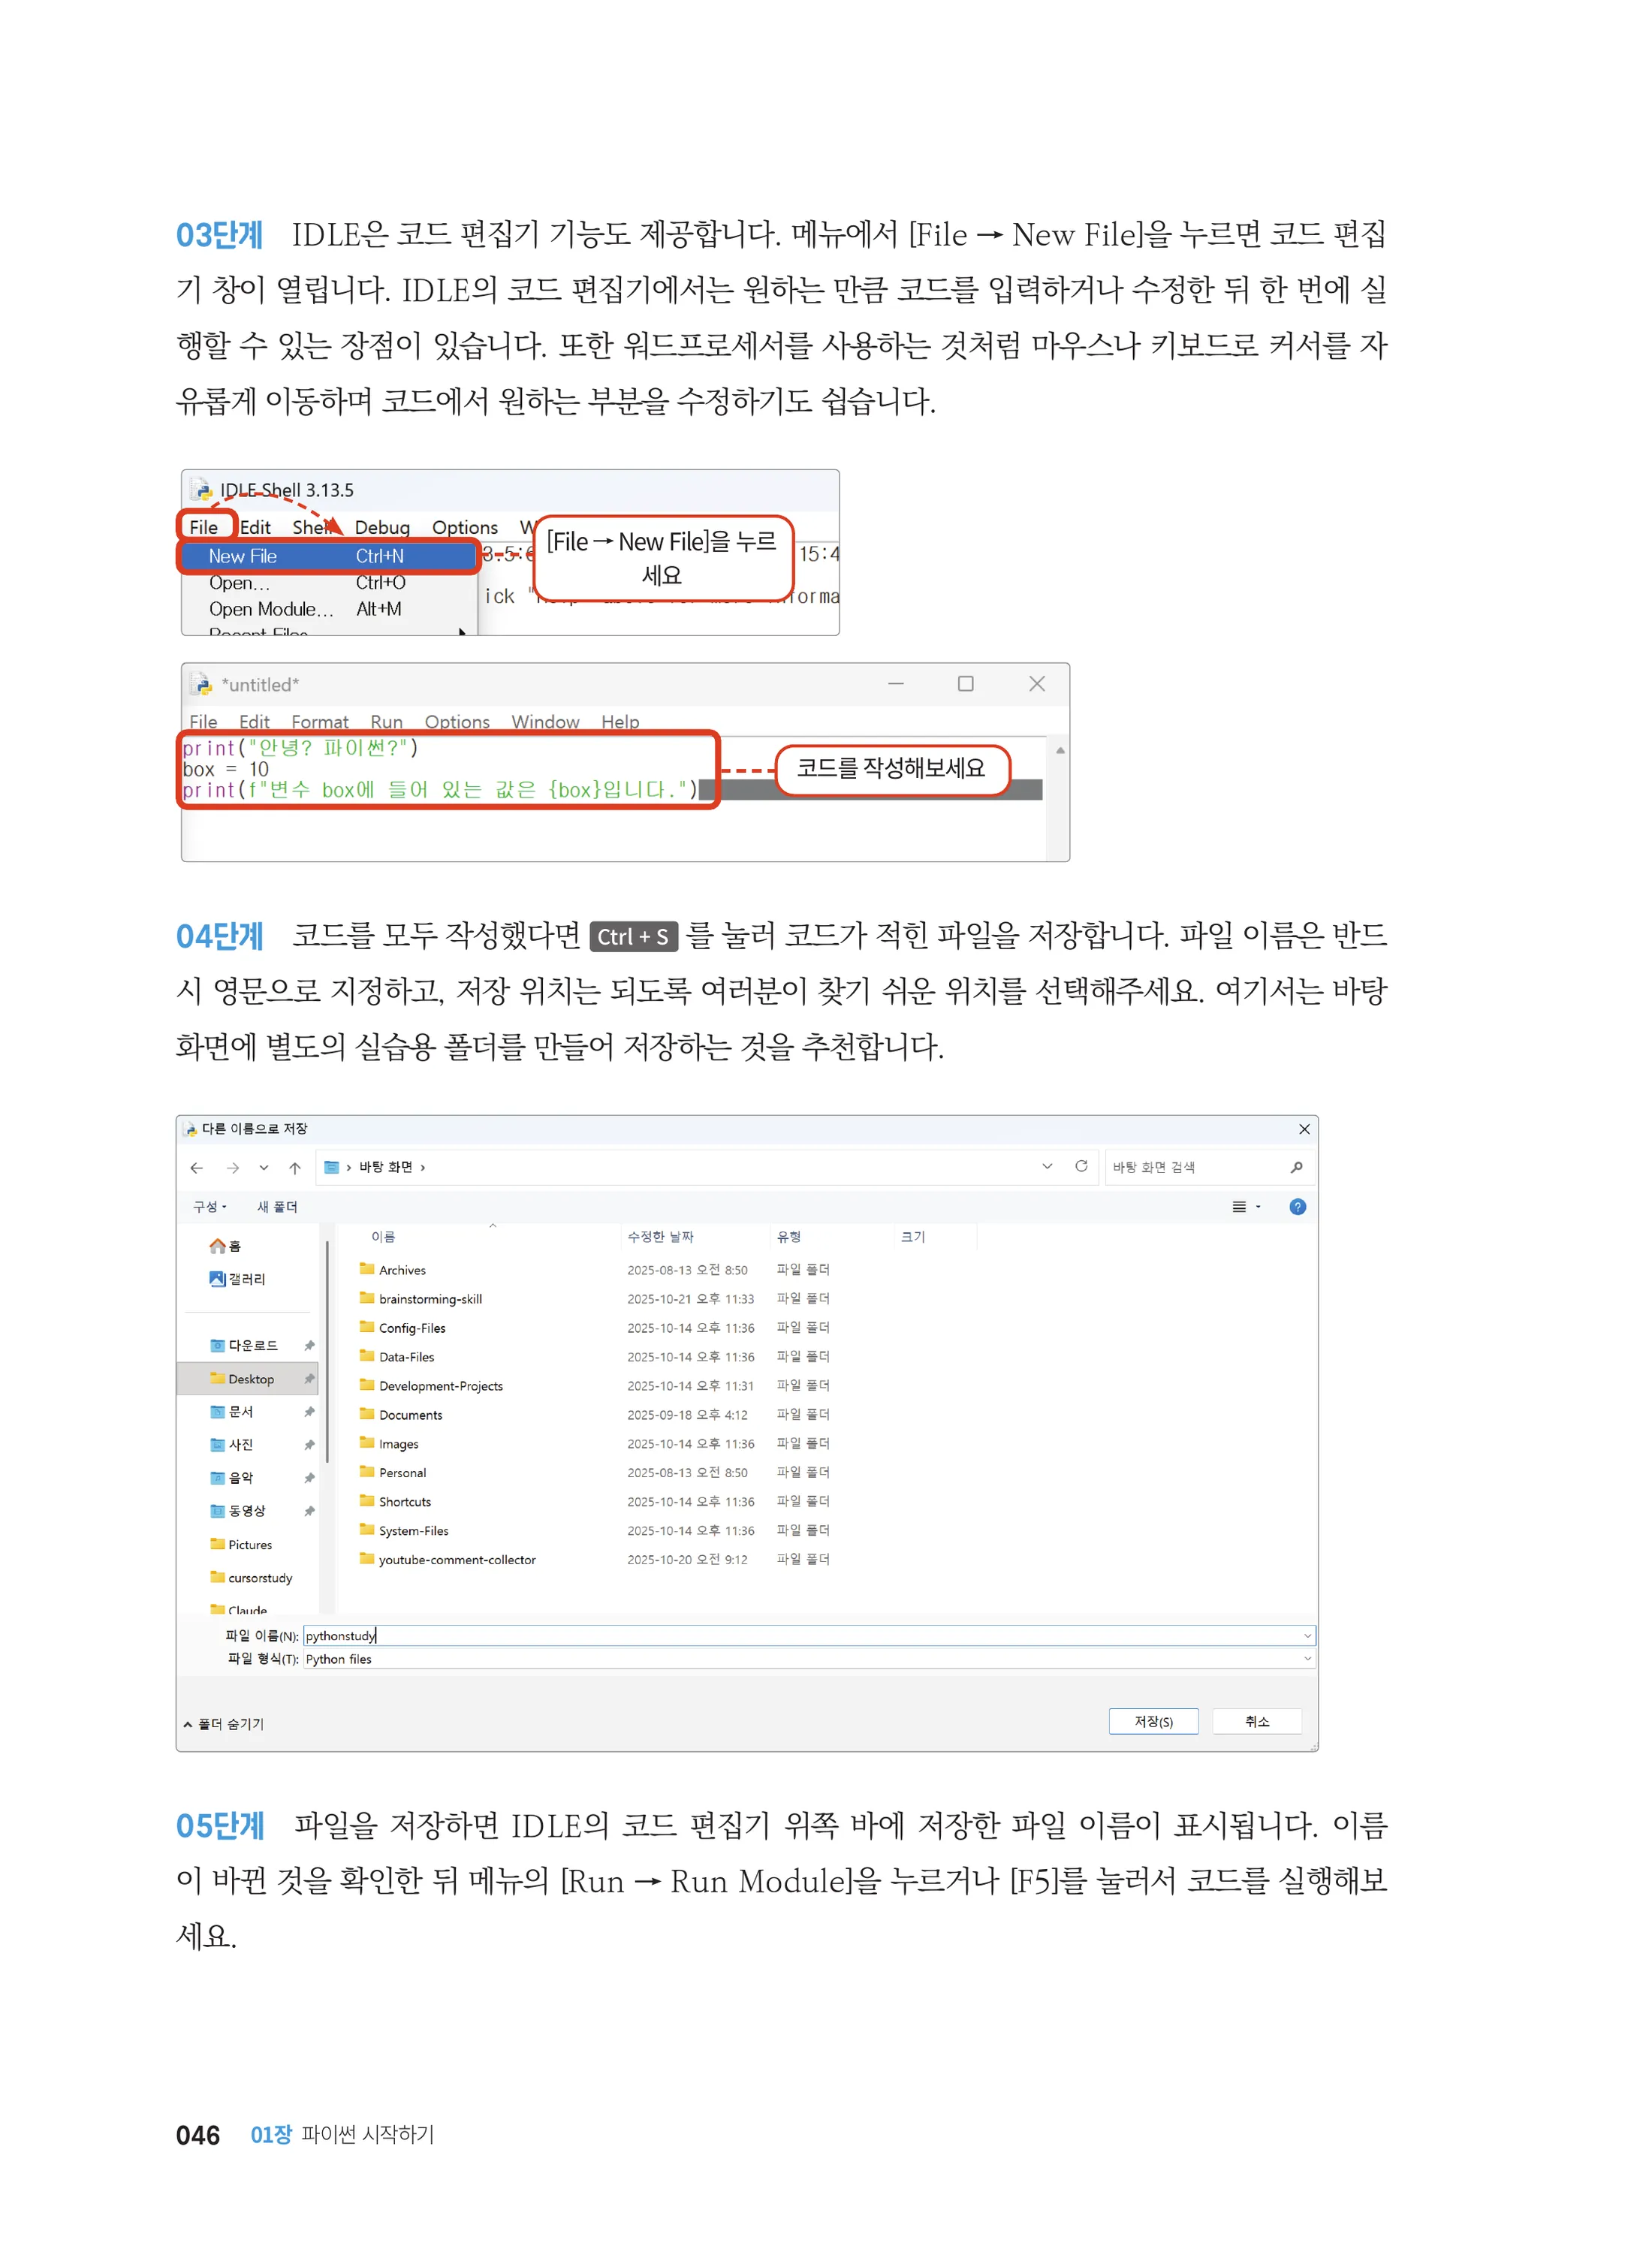Click the search magnifier icon in Save As dialog

[1297, 1167]
